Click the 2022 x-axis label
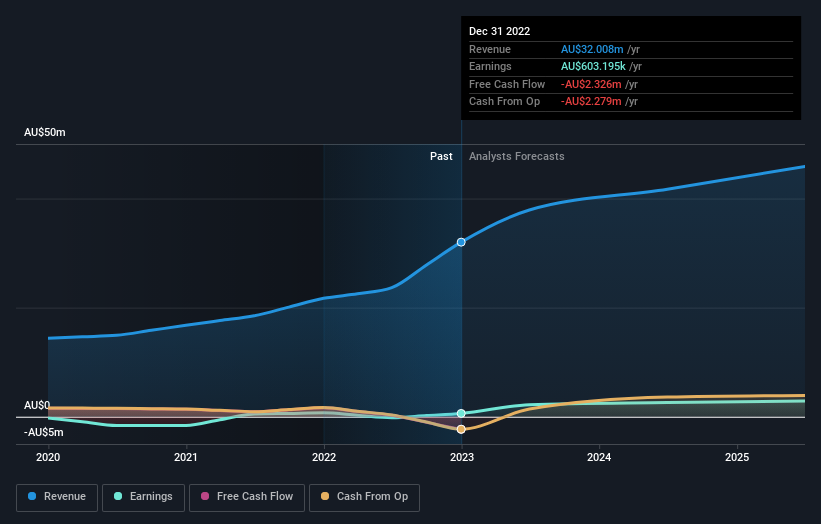The image size is (821, 524). (x=324, y=458)
